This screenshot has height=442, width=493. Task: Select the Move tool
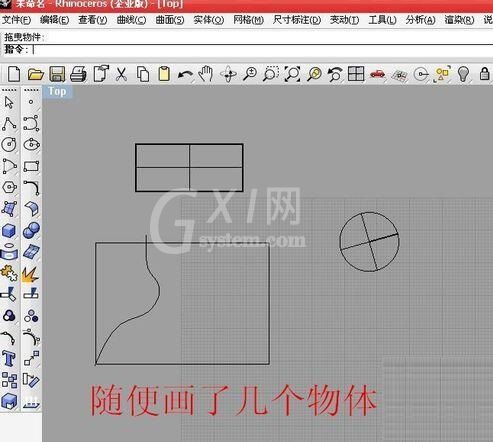(31, 358)
